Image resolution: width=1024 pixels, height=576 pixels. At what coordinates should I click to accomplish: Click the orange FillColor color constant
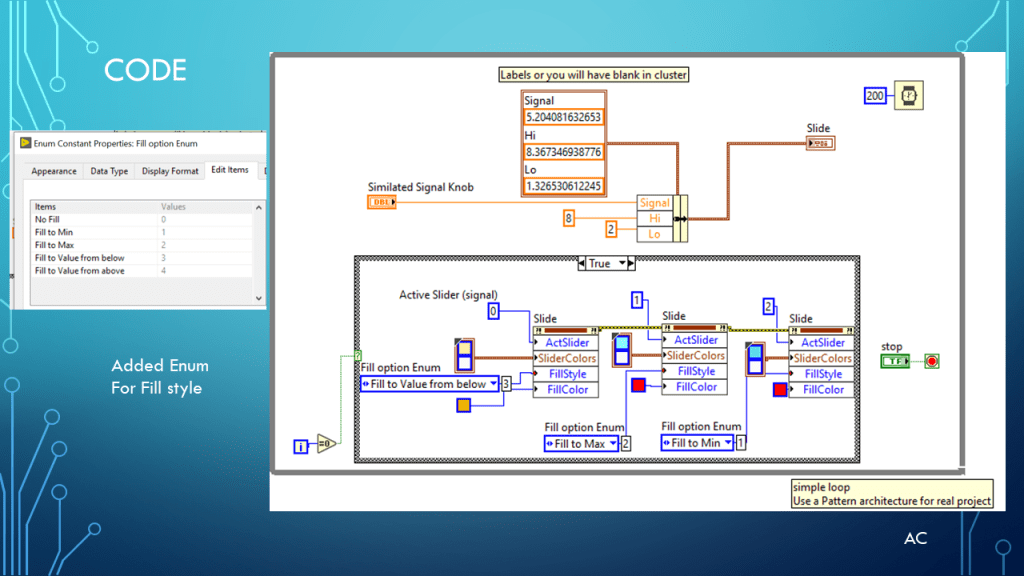[x=463, y=405]
